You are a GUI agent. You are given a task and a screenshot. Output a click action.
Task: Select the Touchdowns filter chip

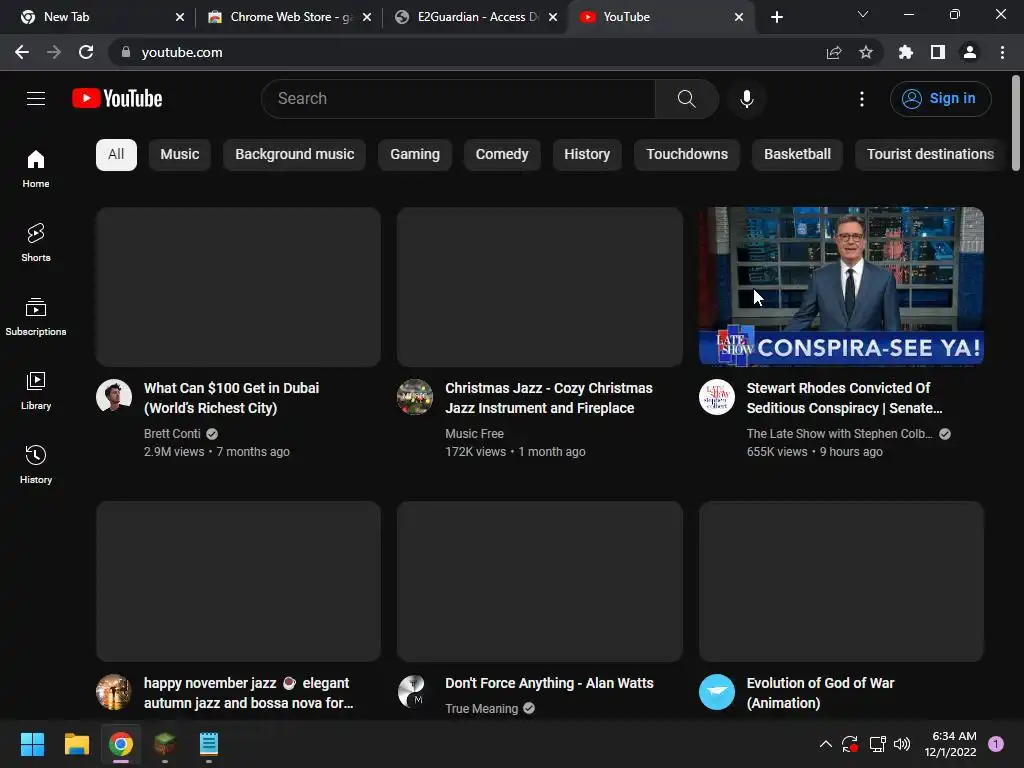point(687,155)
